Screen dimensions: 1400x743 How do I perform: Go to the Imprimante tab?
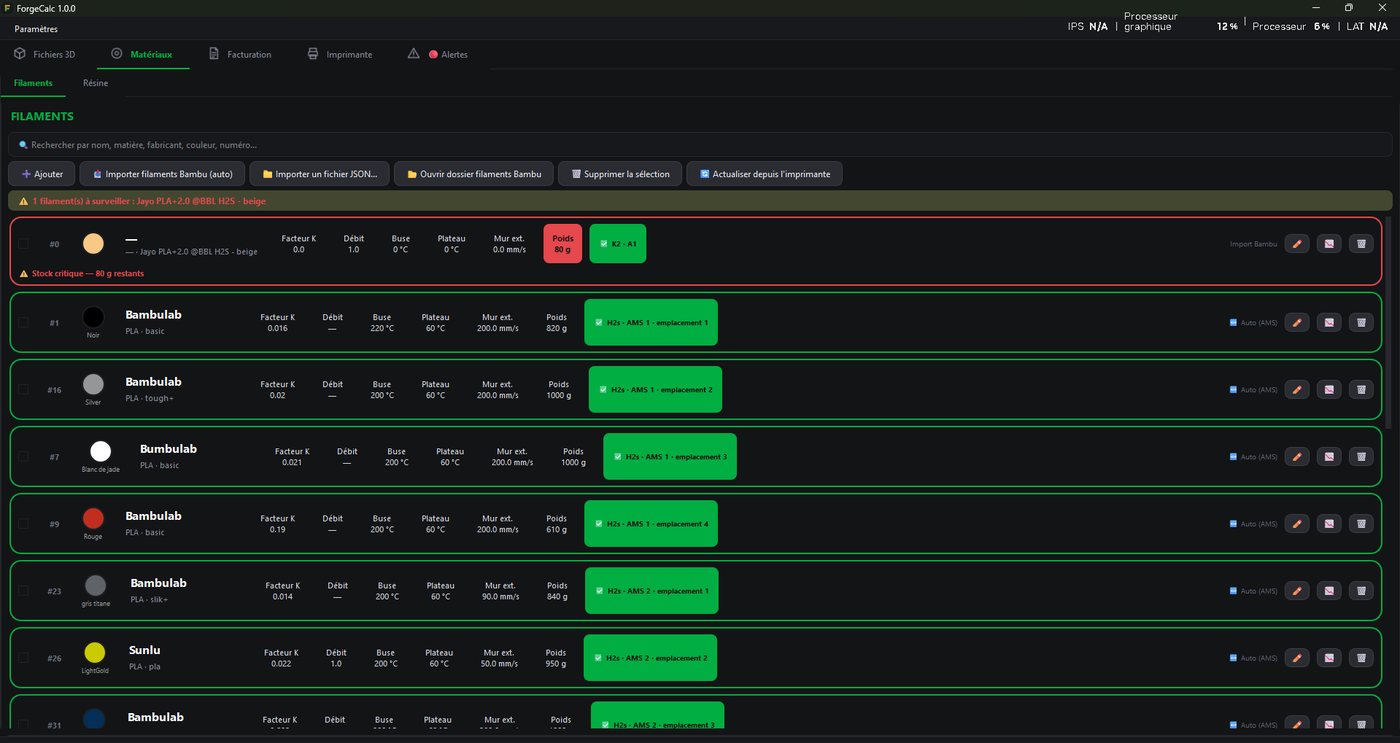340,54
